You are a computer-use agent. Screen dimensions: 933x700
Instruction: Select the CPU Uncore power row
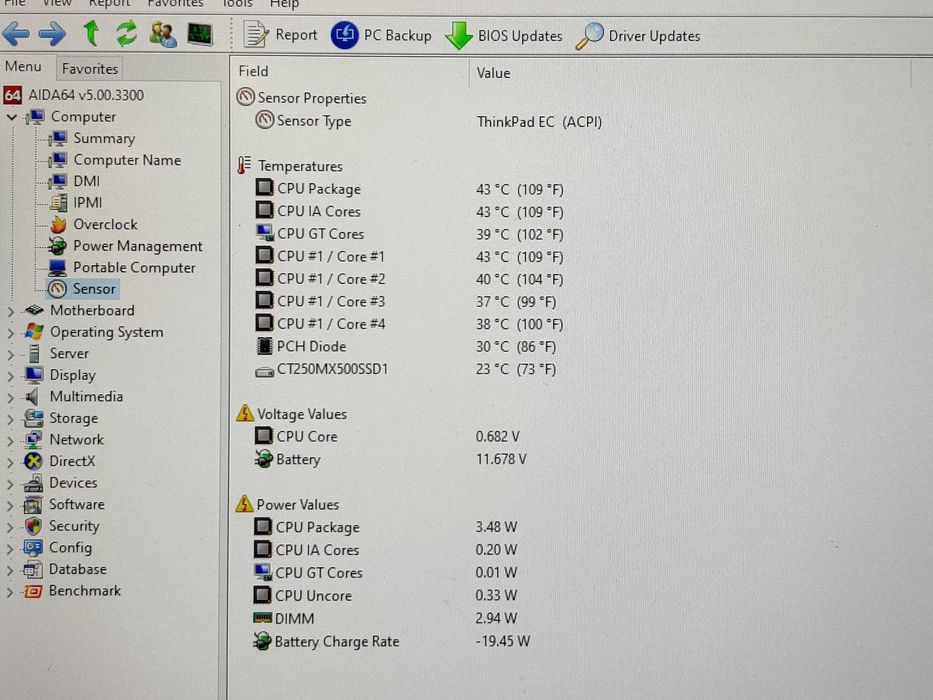click(386, 595)
